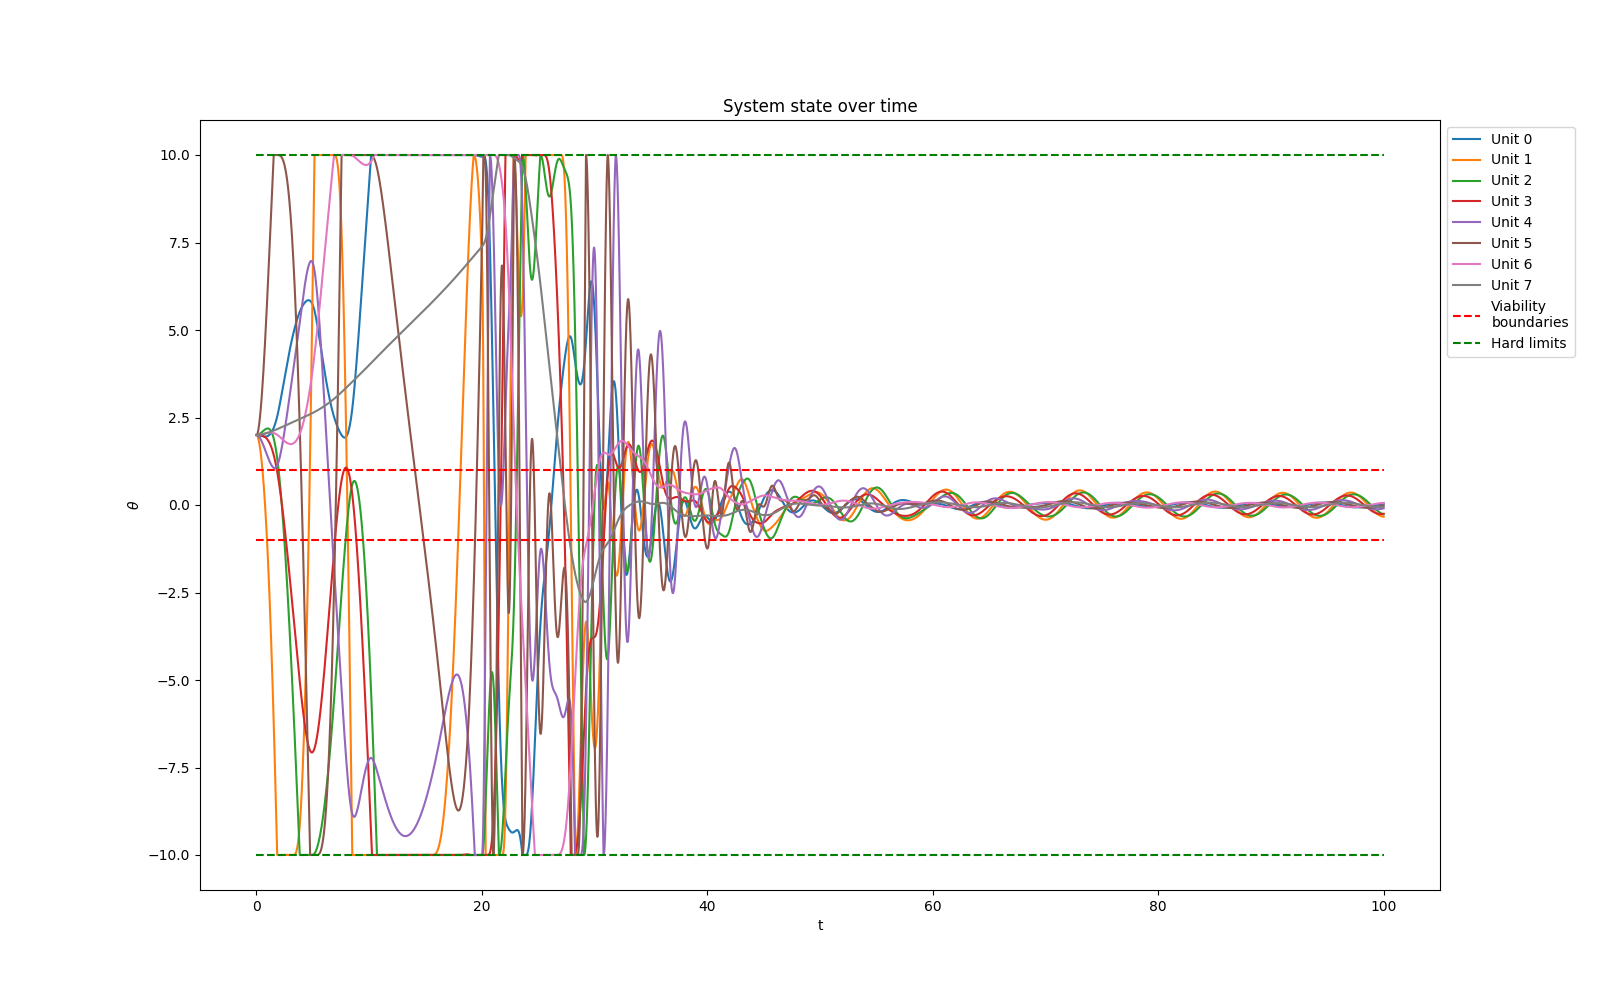Select the 'Unit 0' legend entry
The image size is (1600, 1000).
pos(1492,139)
